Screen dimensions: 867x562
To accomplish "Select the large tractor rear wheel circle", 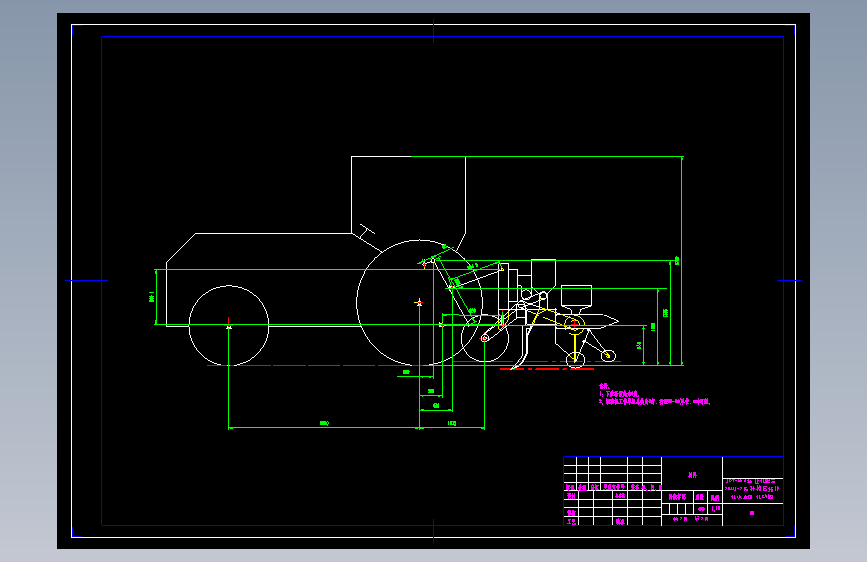I will point(419,303).
